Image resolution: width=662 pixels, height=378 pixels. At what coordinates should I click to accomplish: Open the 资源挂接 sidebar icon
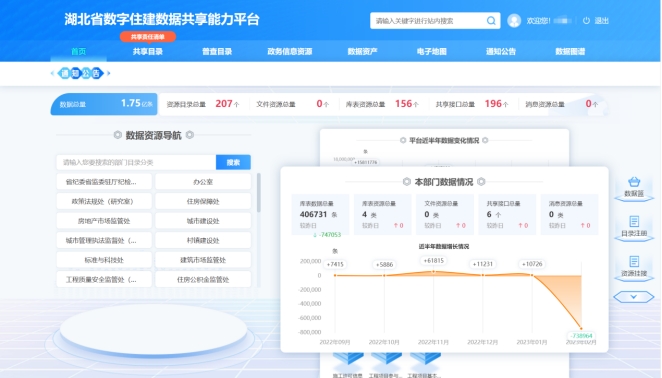(x=634, y=261)
